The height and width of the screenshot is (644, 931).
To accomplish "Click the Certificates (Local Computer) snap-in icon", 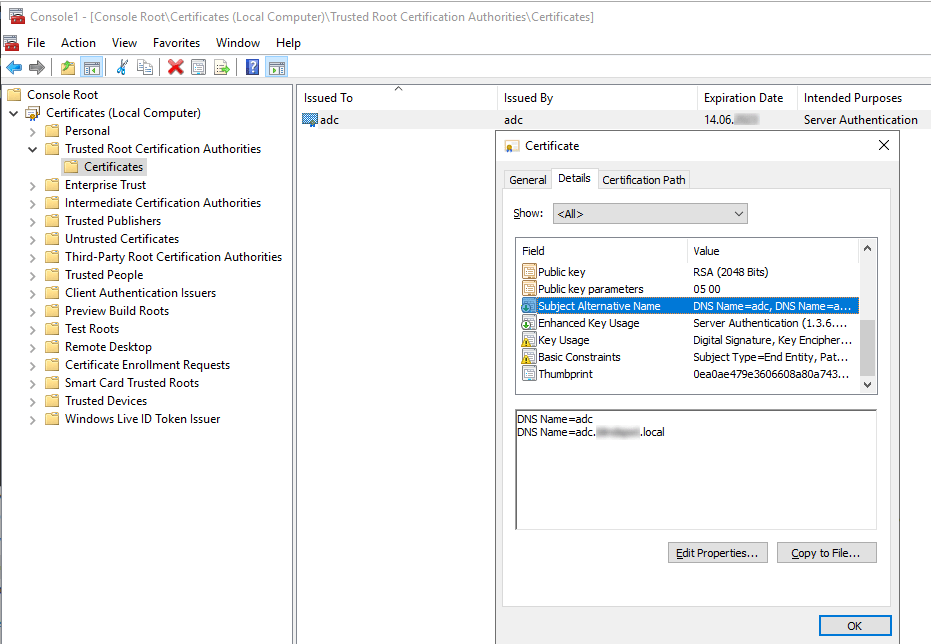I will point(33,113).
